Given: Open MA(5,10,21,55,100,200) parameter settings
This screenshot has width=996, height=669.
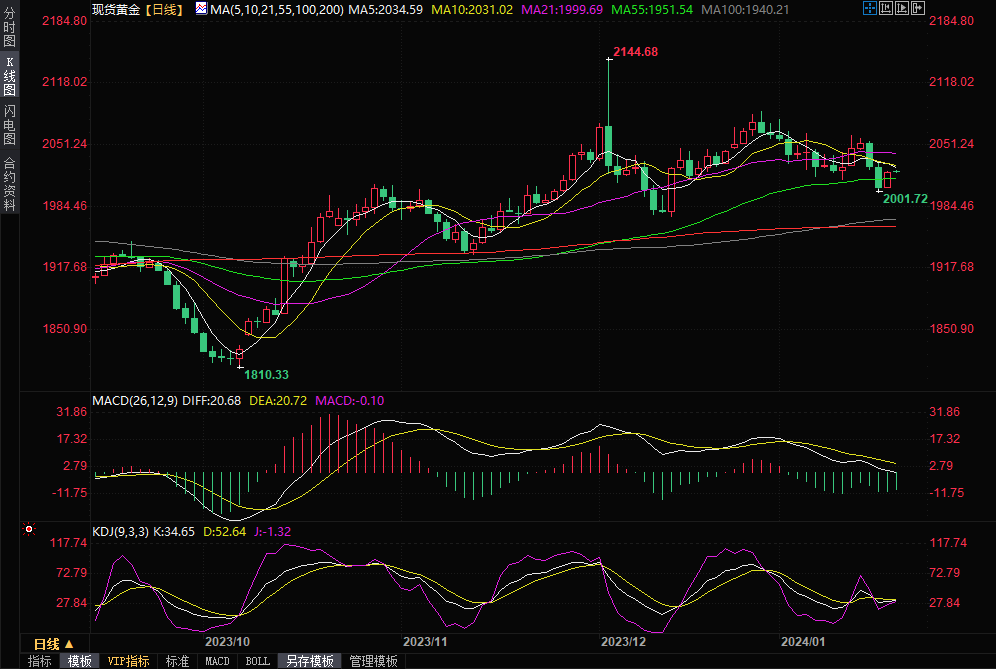Looking at the screenshot, I should pos(277,9).
